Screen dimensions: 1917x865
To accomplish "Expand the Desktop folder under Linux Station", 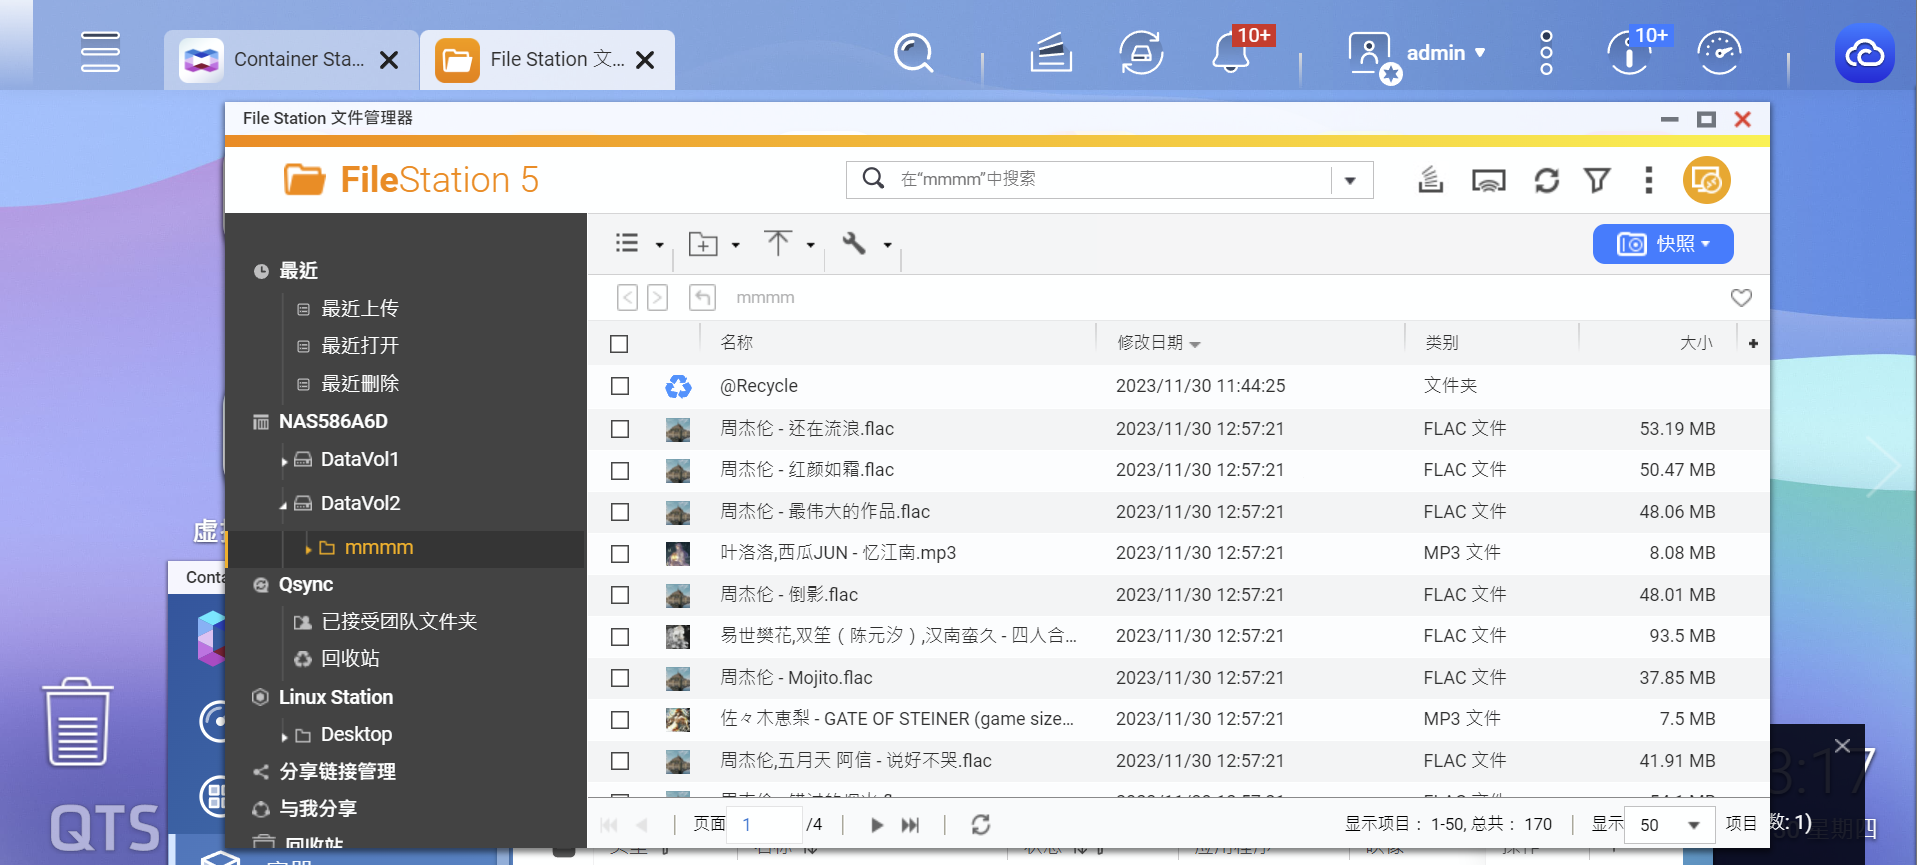I will [284, 737].
